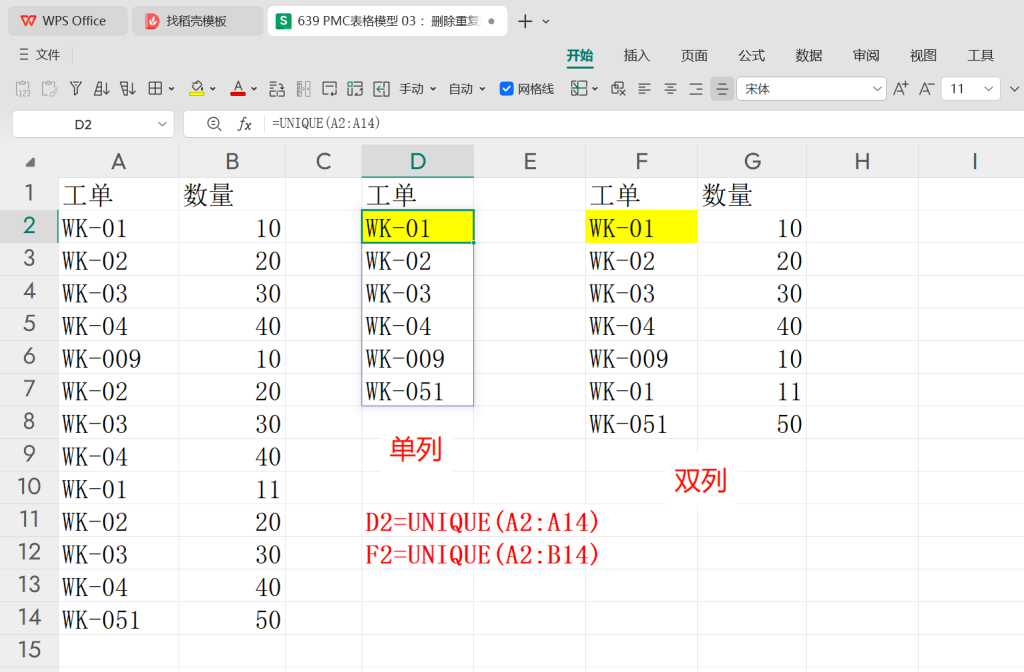1024x672 pixels.
Task: Open the borders dropdown arrow
Action: (172, 89)
